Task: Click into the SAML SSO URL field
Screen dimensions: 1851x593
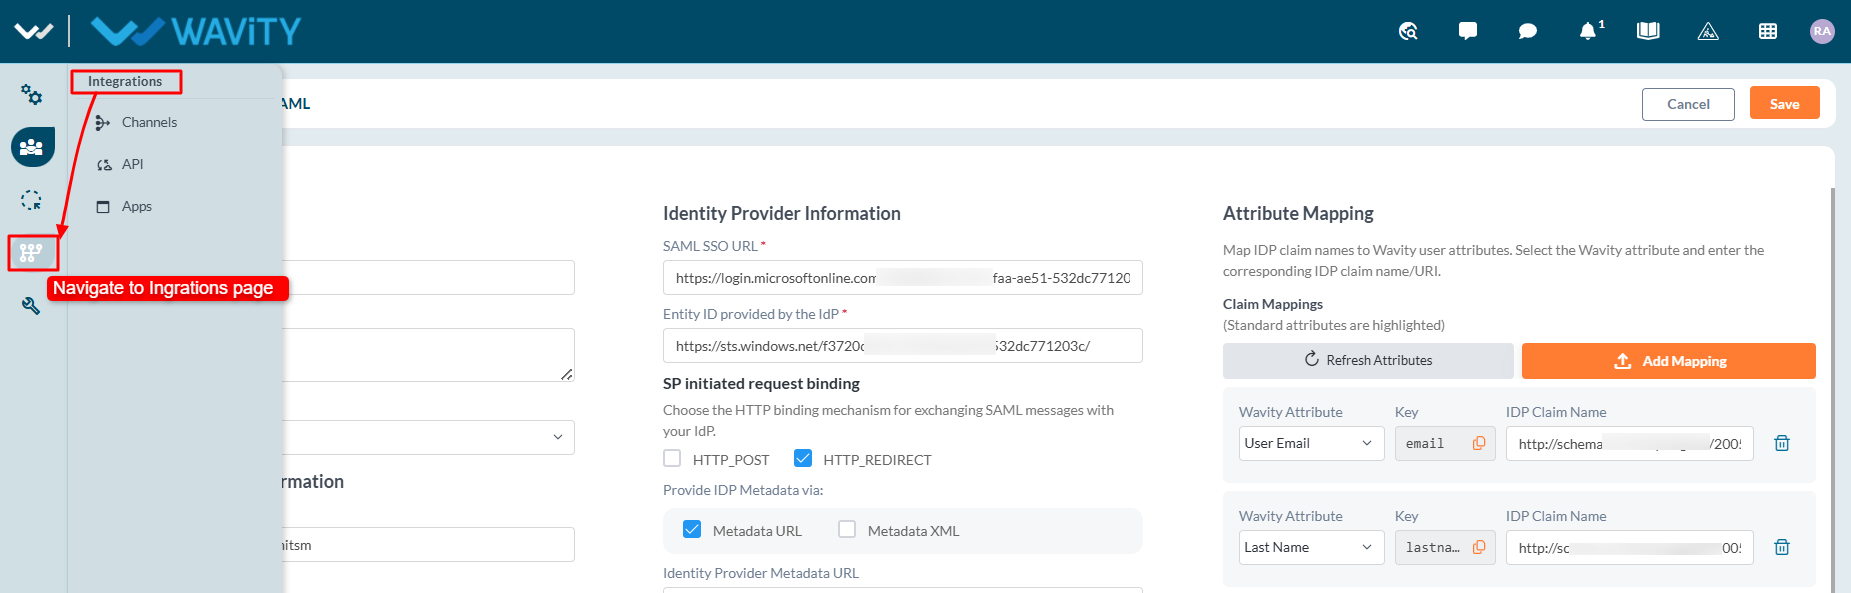Action: (903, 278)
